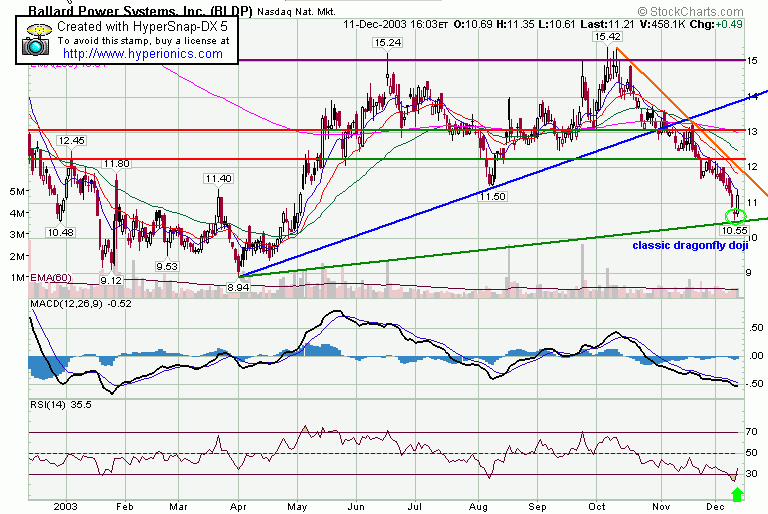Click the 'classic dragonfly doji' annotation text

690,245
